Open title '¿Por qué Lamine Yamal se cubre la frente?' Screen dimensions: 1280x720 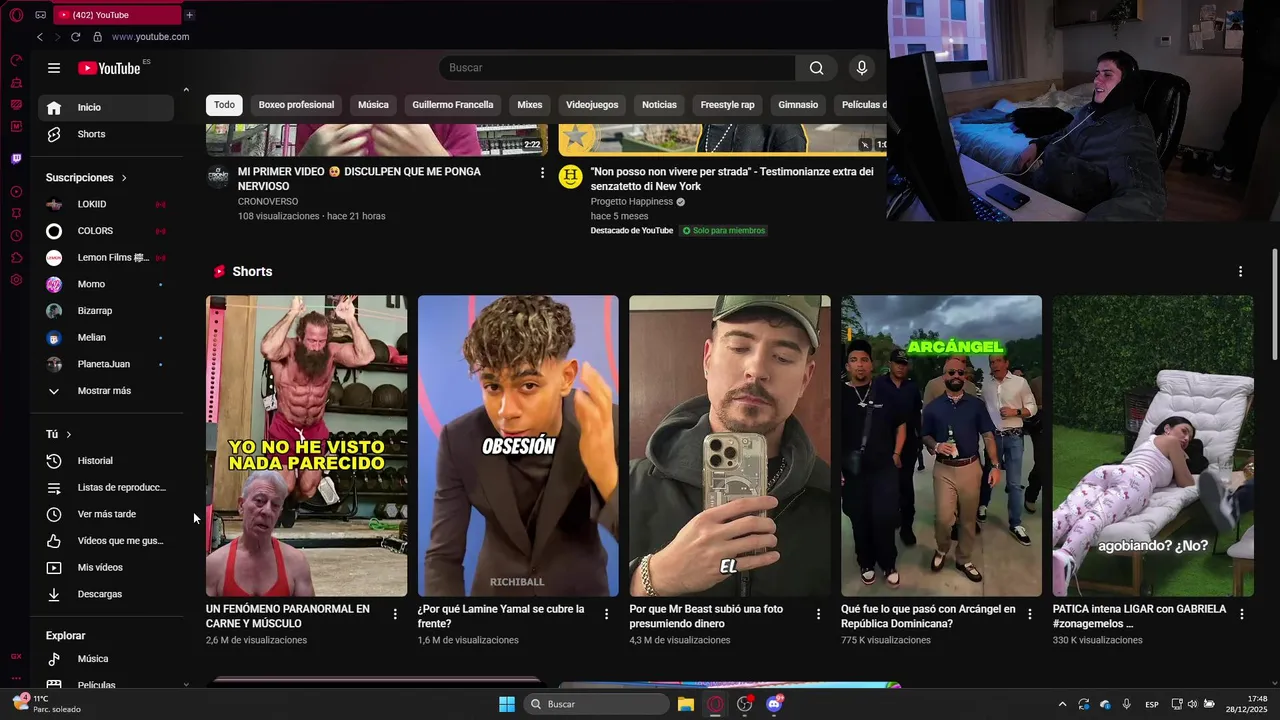(501, 616)
